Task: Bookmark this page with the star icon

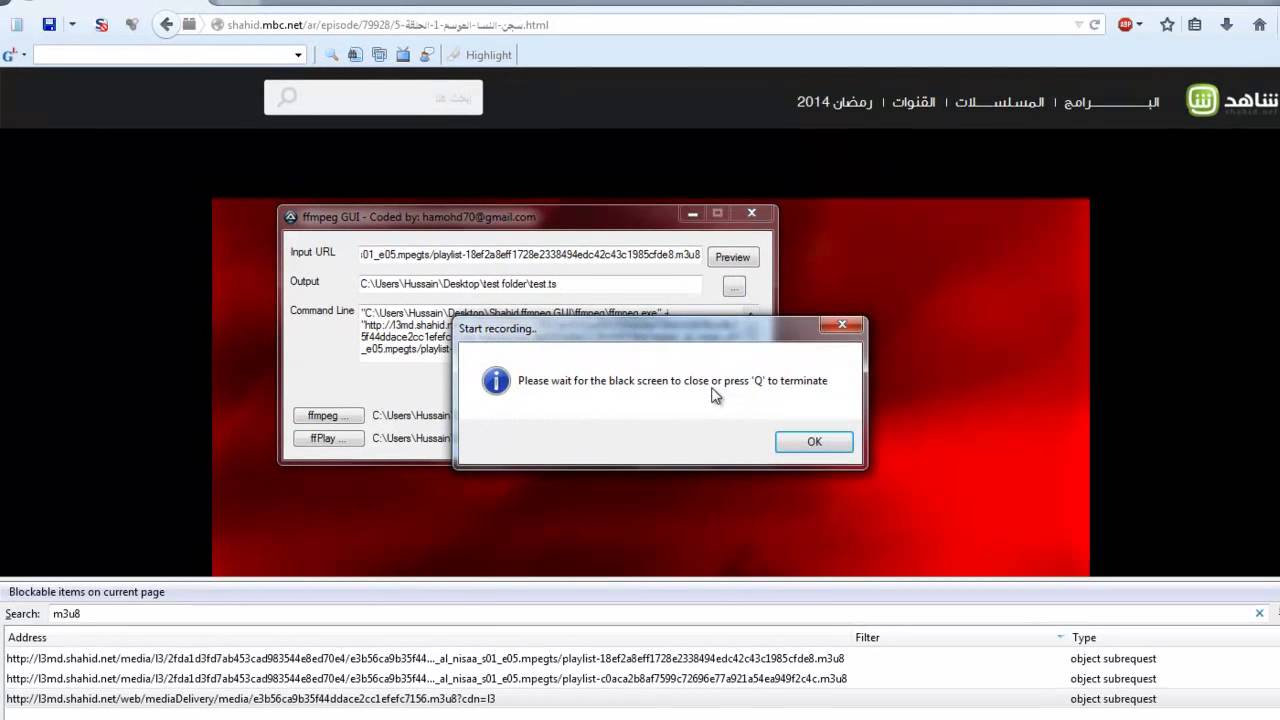Action: click(x=1167, y=25)
